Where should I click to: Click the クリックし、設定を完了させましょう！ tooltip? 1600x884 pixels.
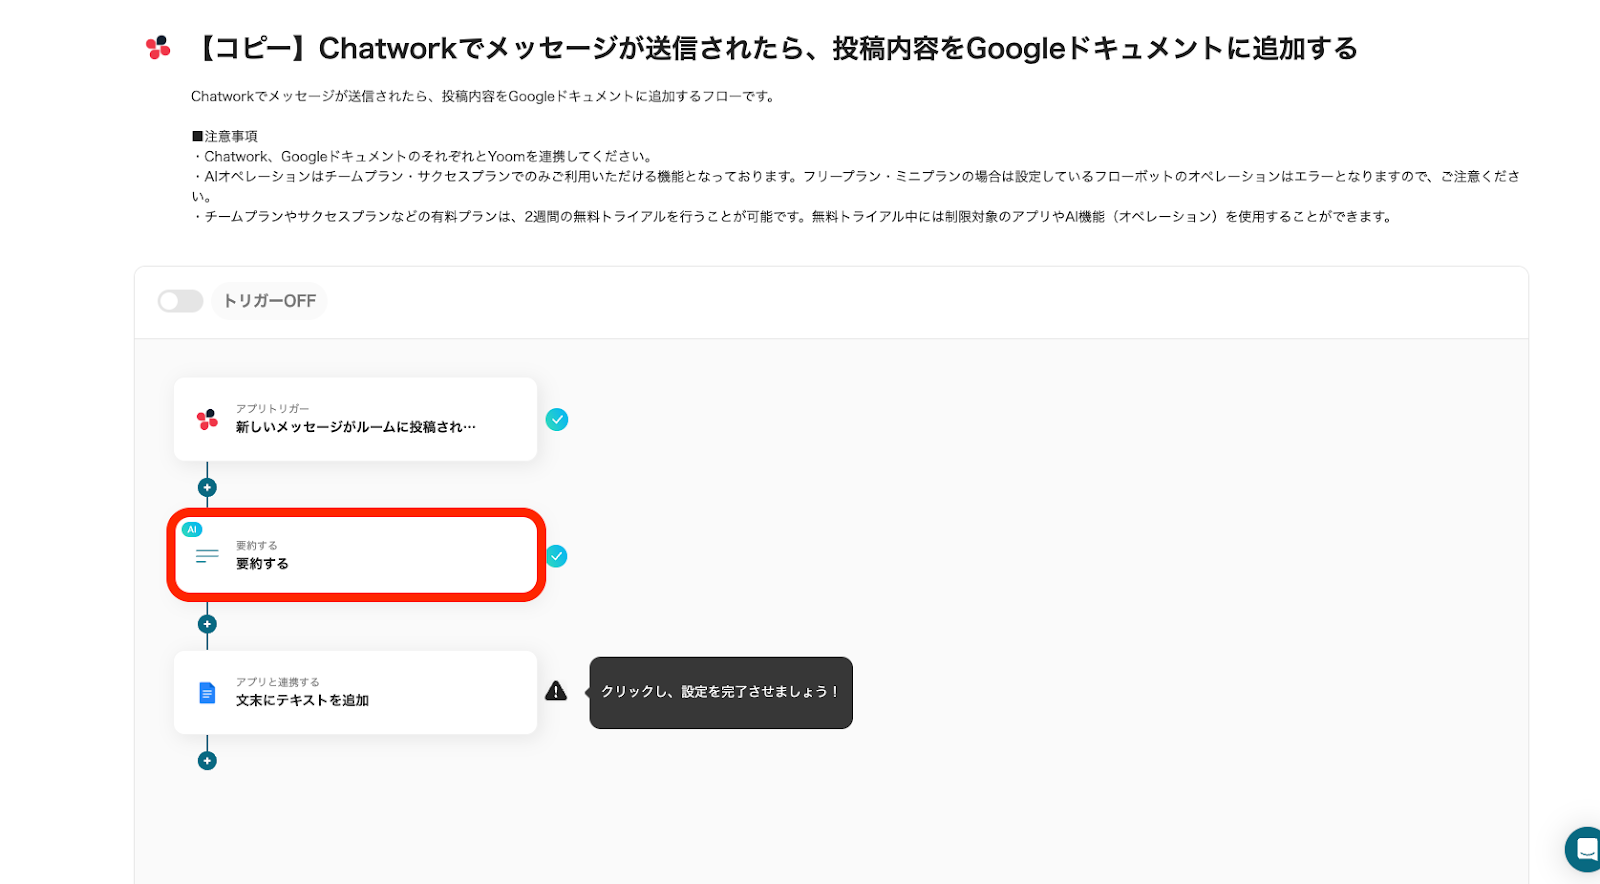pyautogui.click(x=720, y=692)
